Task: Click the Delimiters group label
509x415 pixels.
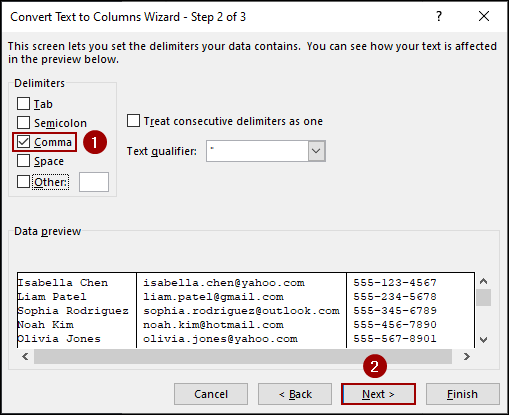Action: [x=39, y=83]
